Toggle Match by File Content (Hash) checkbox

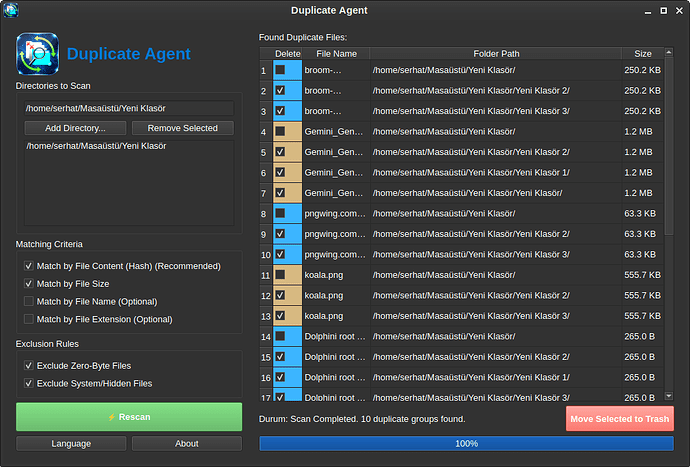tap(29, 266)
